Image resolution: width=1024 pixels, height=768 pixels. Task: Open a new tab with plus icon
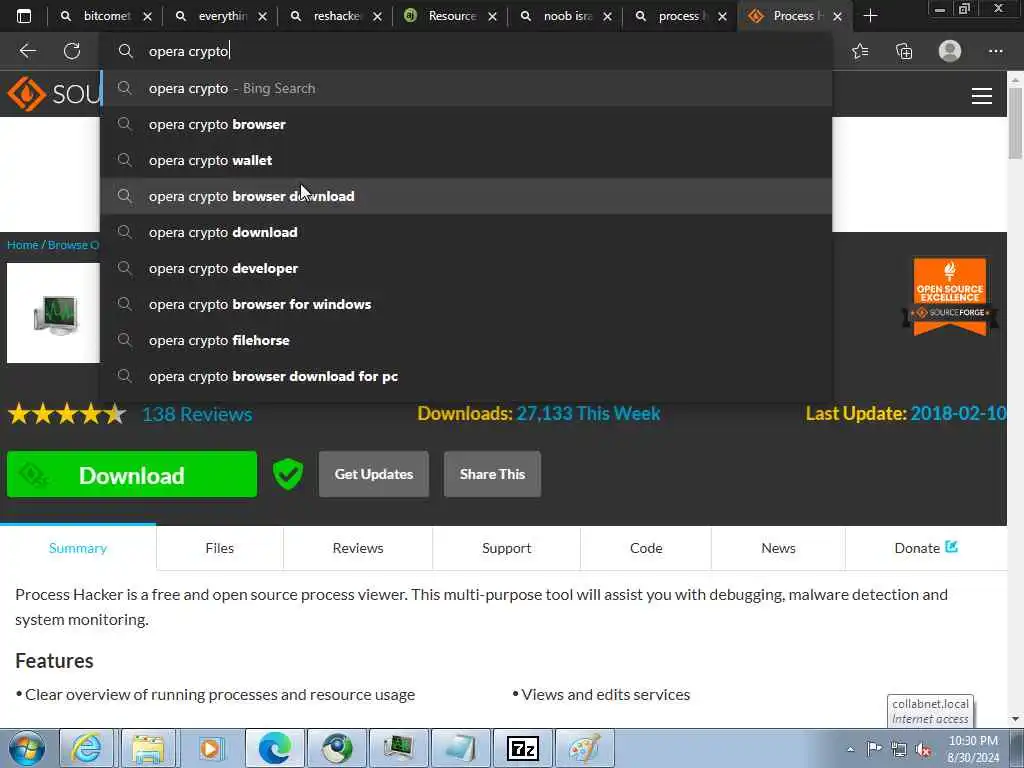pyautogui.click(x=870, y=16)
